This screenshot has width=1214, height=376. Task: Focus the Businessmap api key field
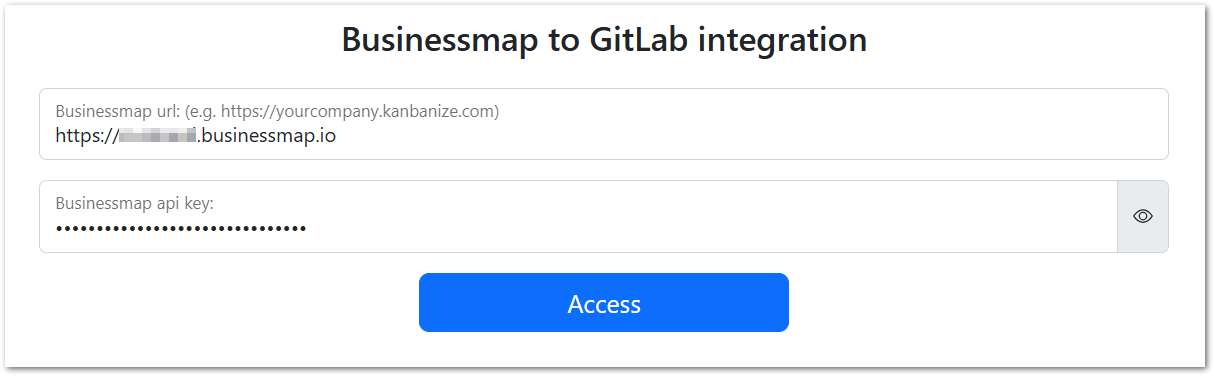coord(578,216)
